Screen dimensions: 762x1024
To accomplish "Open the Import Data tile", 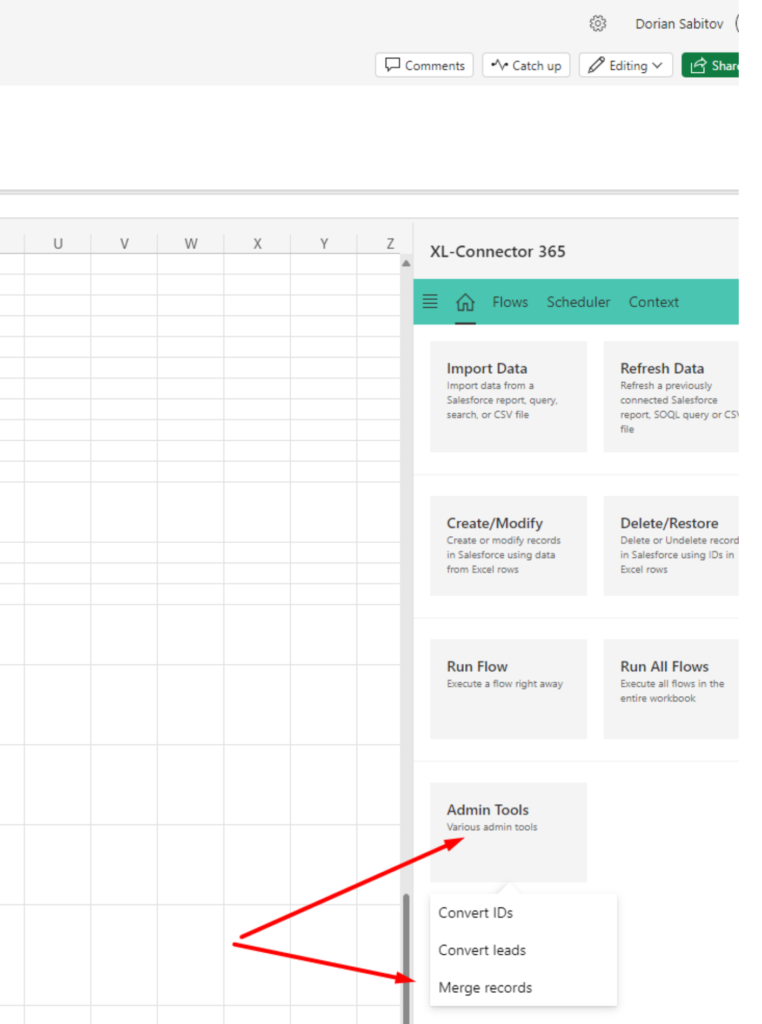I will coord(508,396).
